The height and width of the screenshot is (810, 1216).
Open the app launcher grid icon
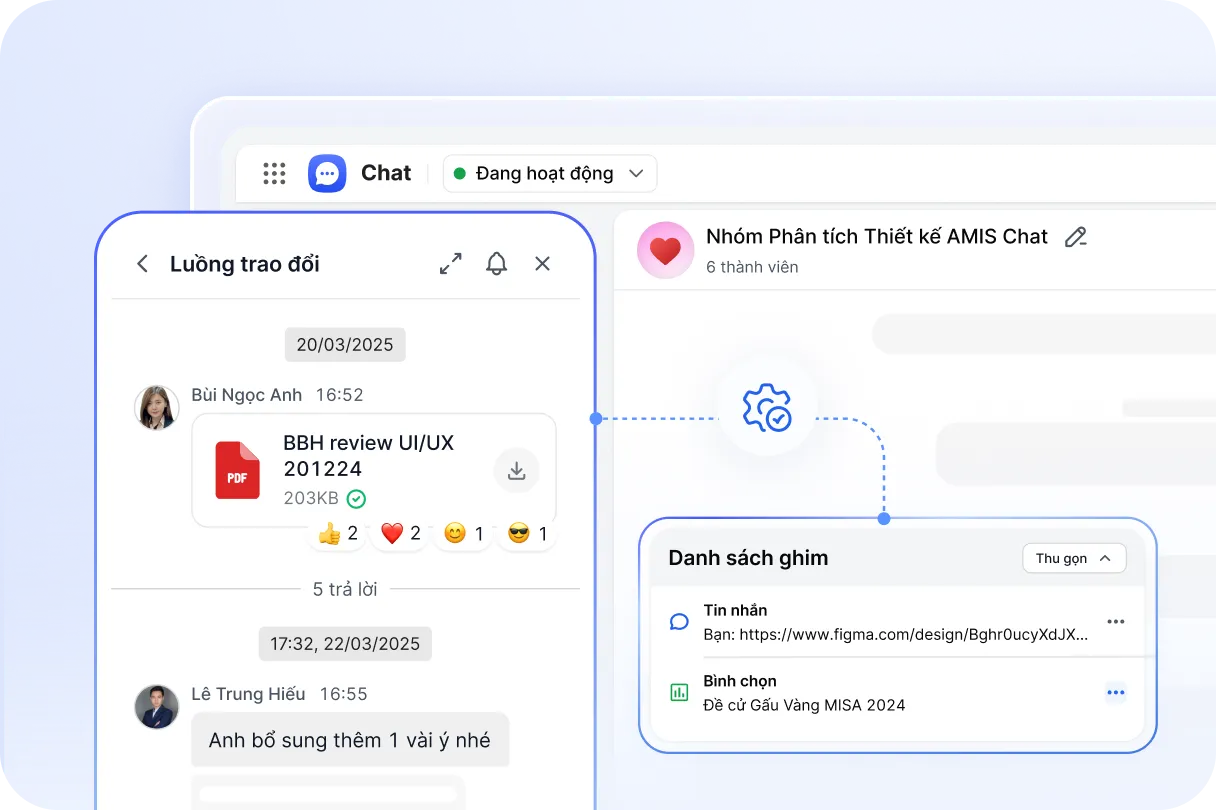[274, 174]
